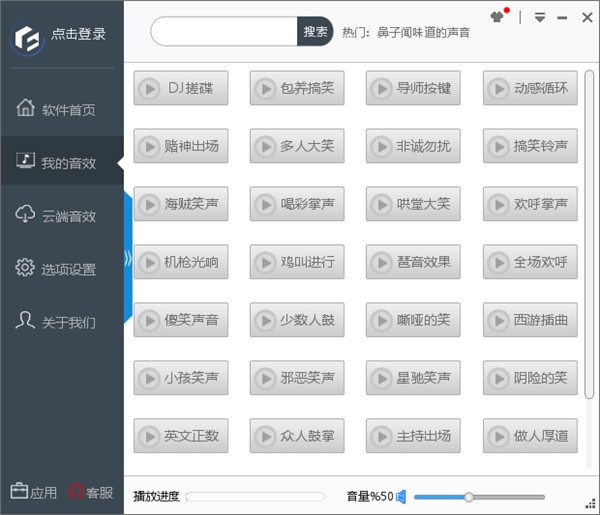Play the 傻笑声音 sound effect
Image resolution: width=600 pixels, height=515 pixels.
coord(181,320)
